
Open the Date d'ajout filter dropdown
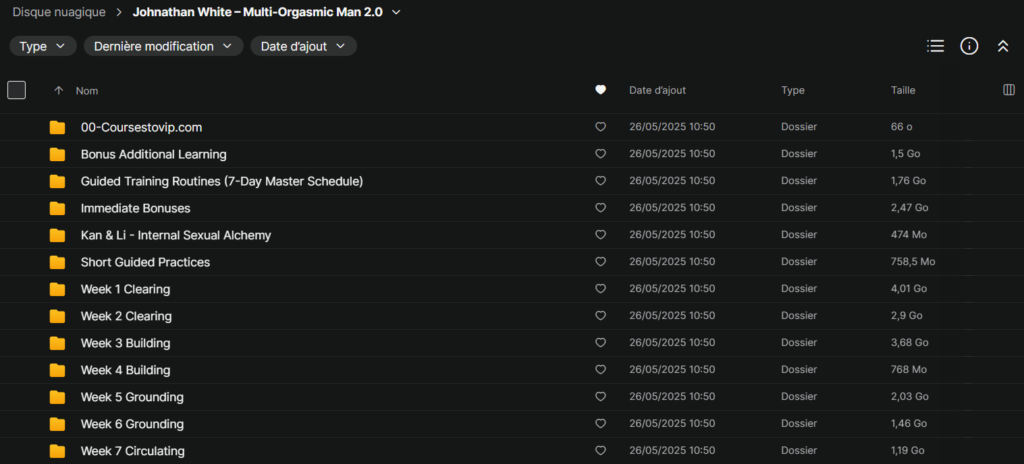click(x=303, y=46)
